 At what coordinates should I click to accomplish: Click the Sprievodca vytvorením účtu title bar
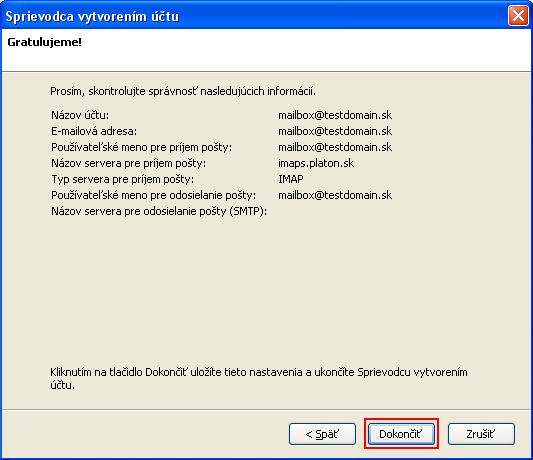(255, 16)
